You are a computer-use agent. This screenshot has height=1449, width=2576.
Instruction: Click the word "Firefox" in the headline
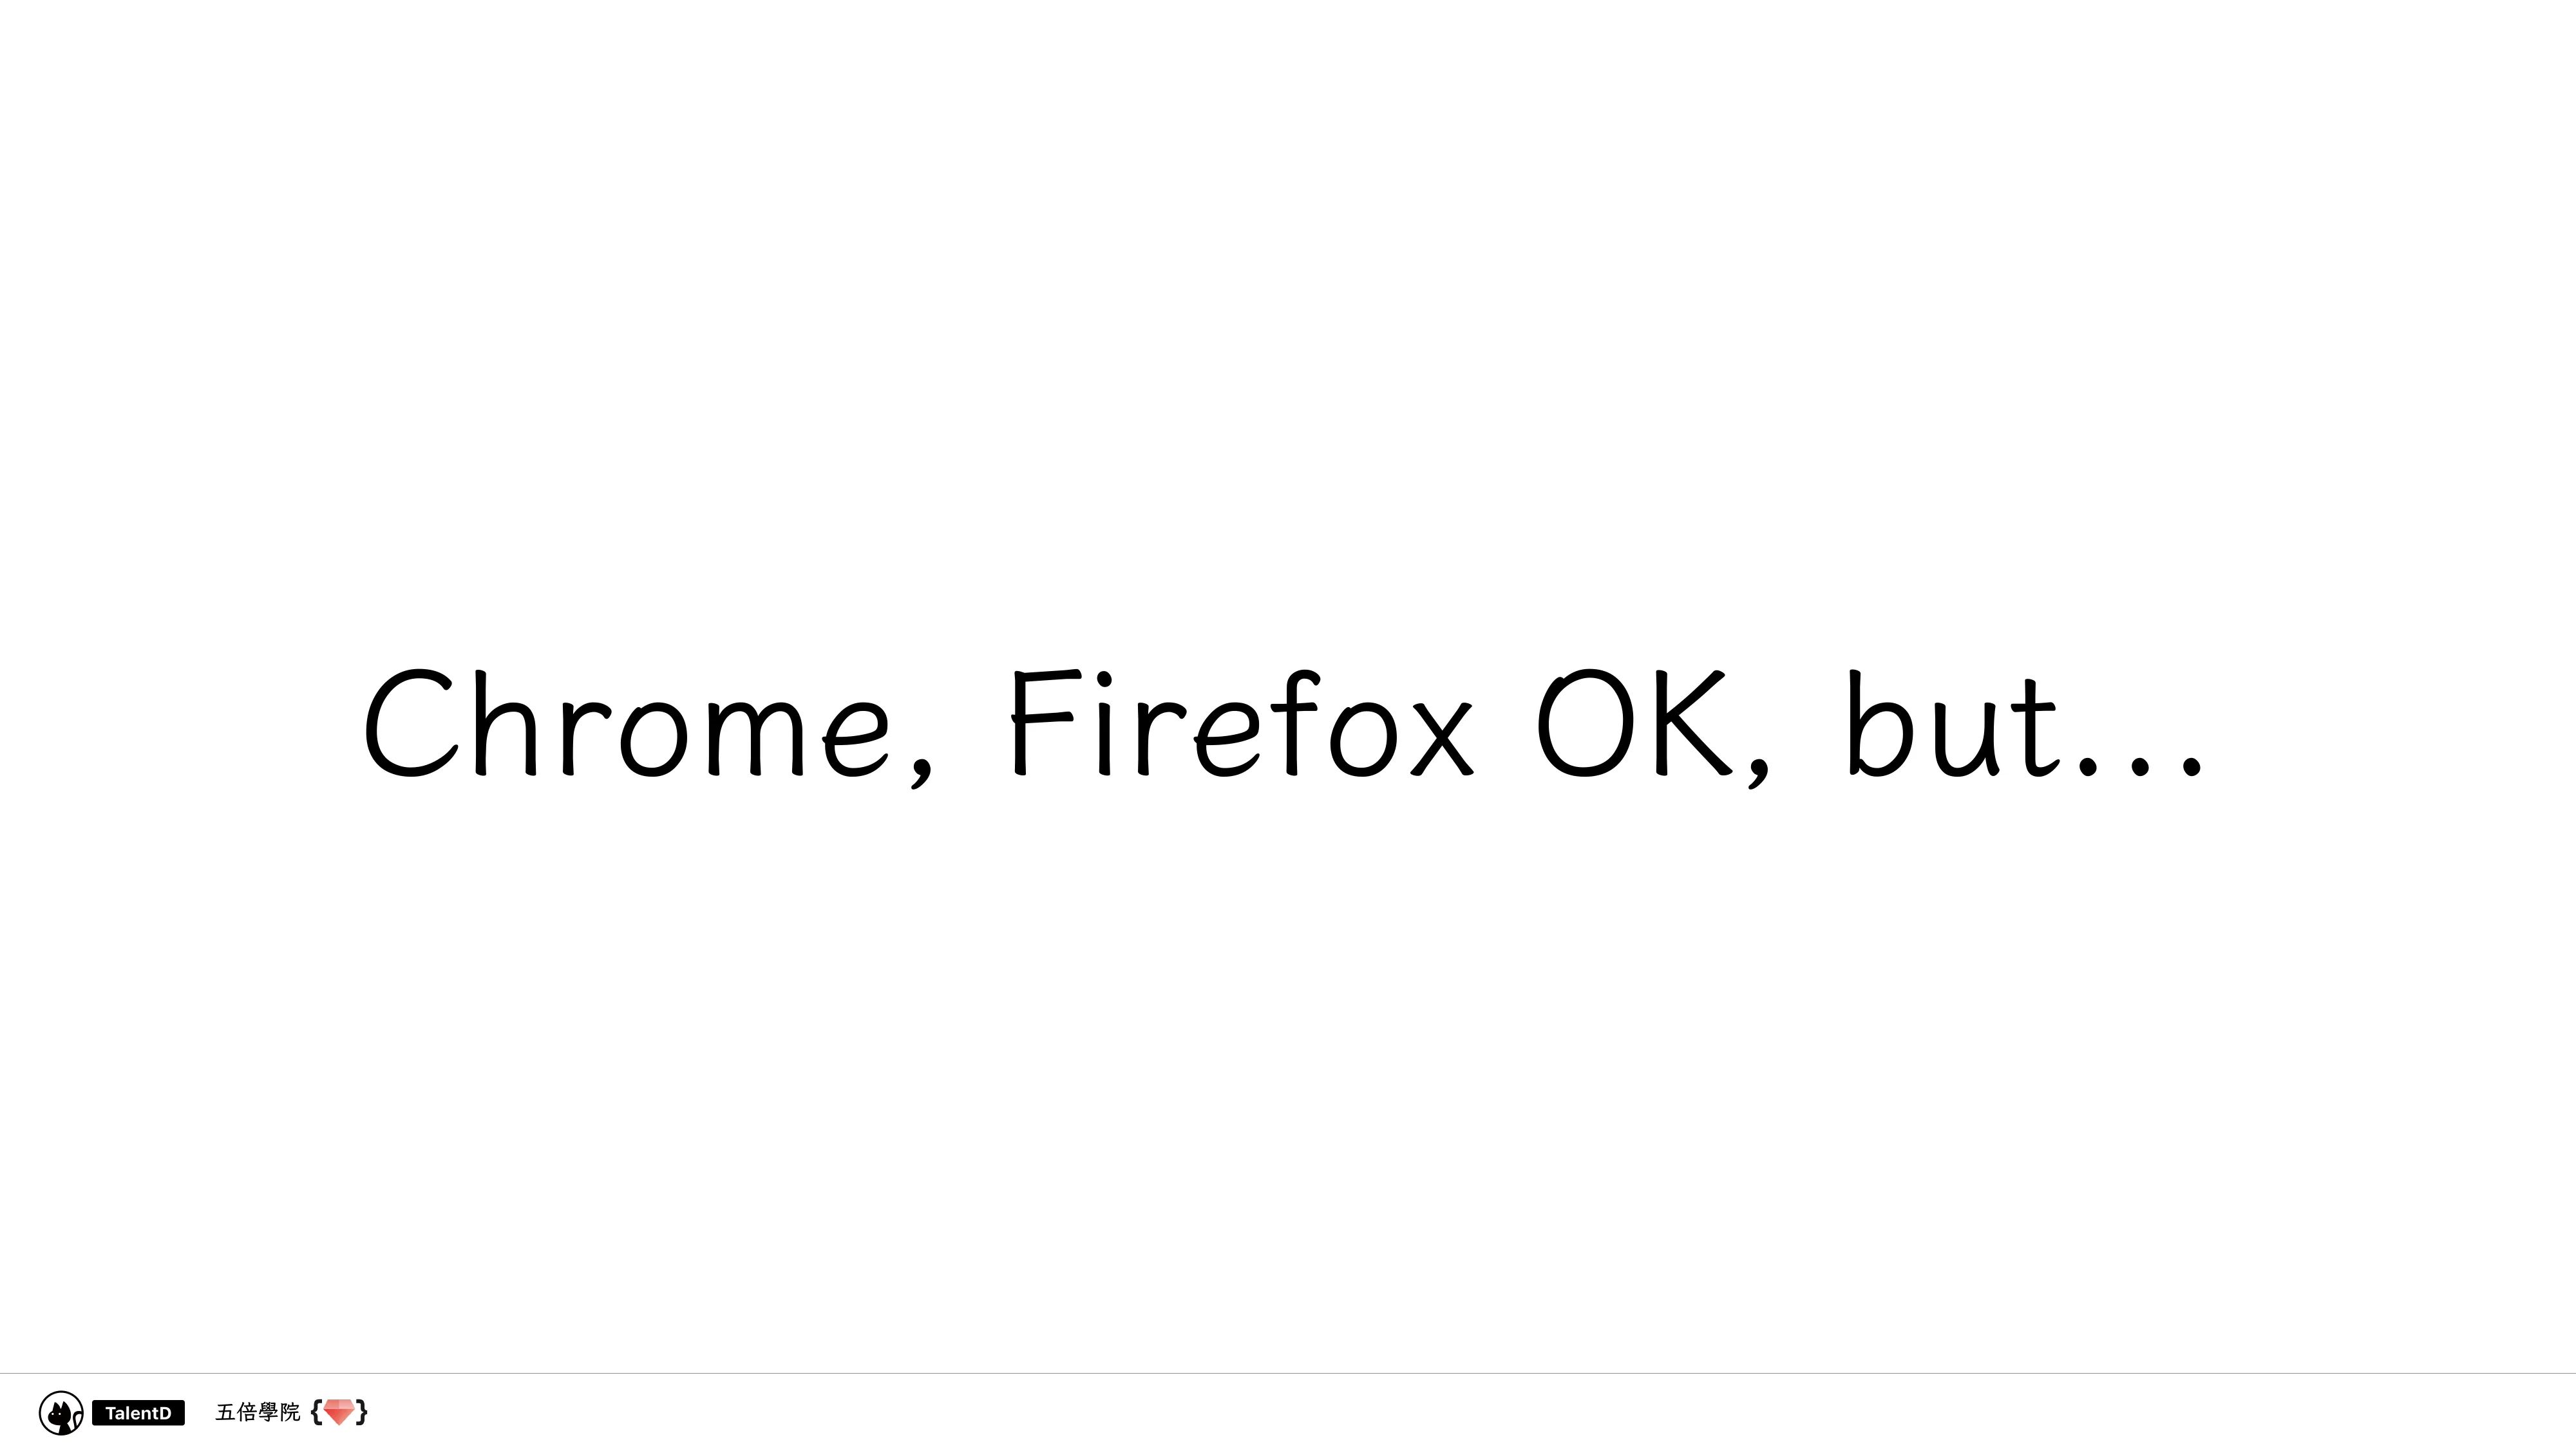pos(1241,723)
